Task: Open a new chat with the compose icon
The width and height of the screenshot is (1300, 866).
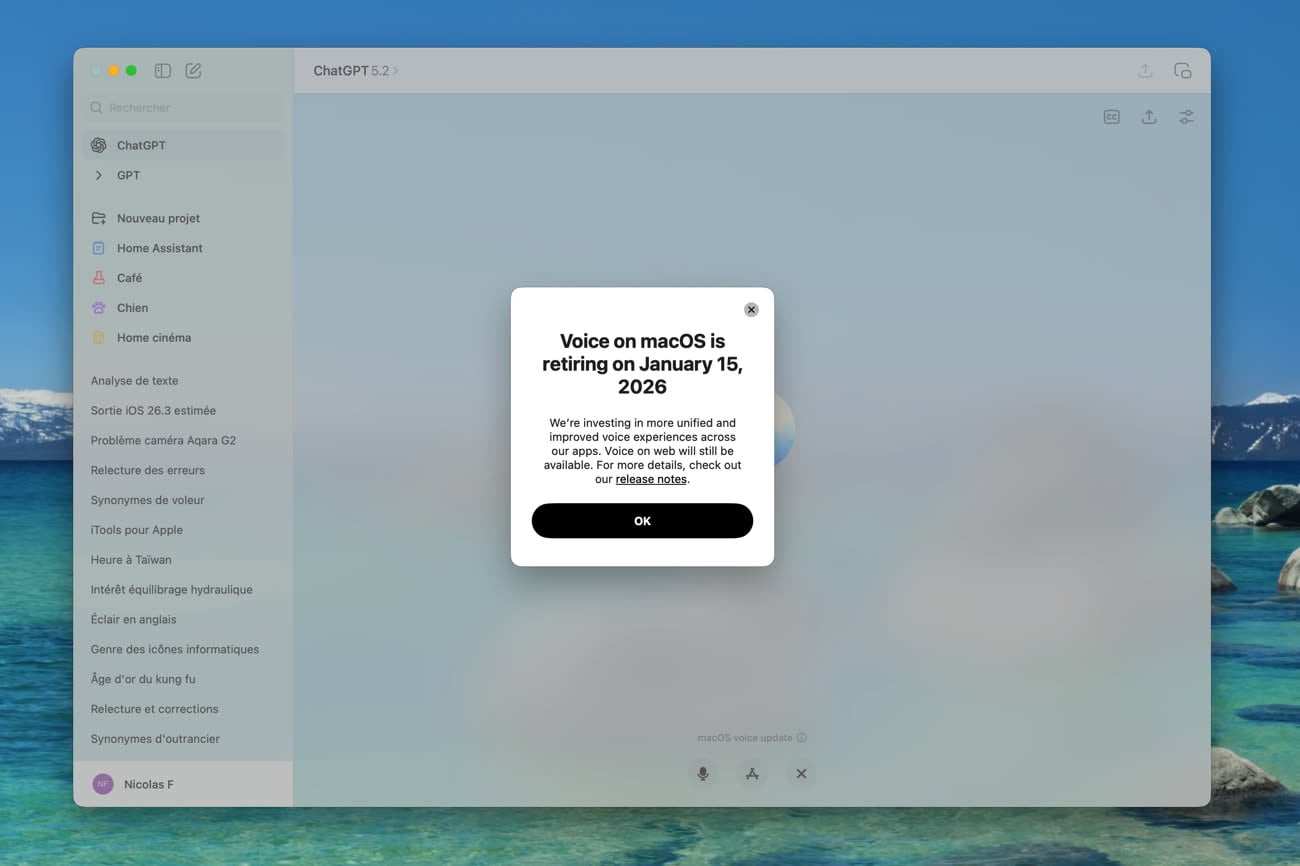Action: pos(193,70)
